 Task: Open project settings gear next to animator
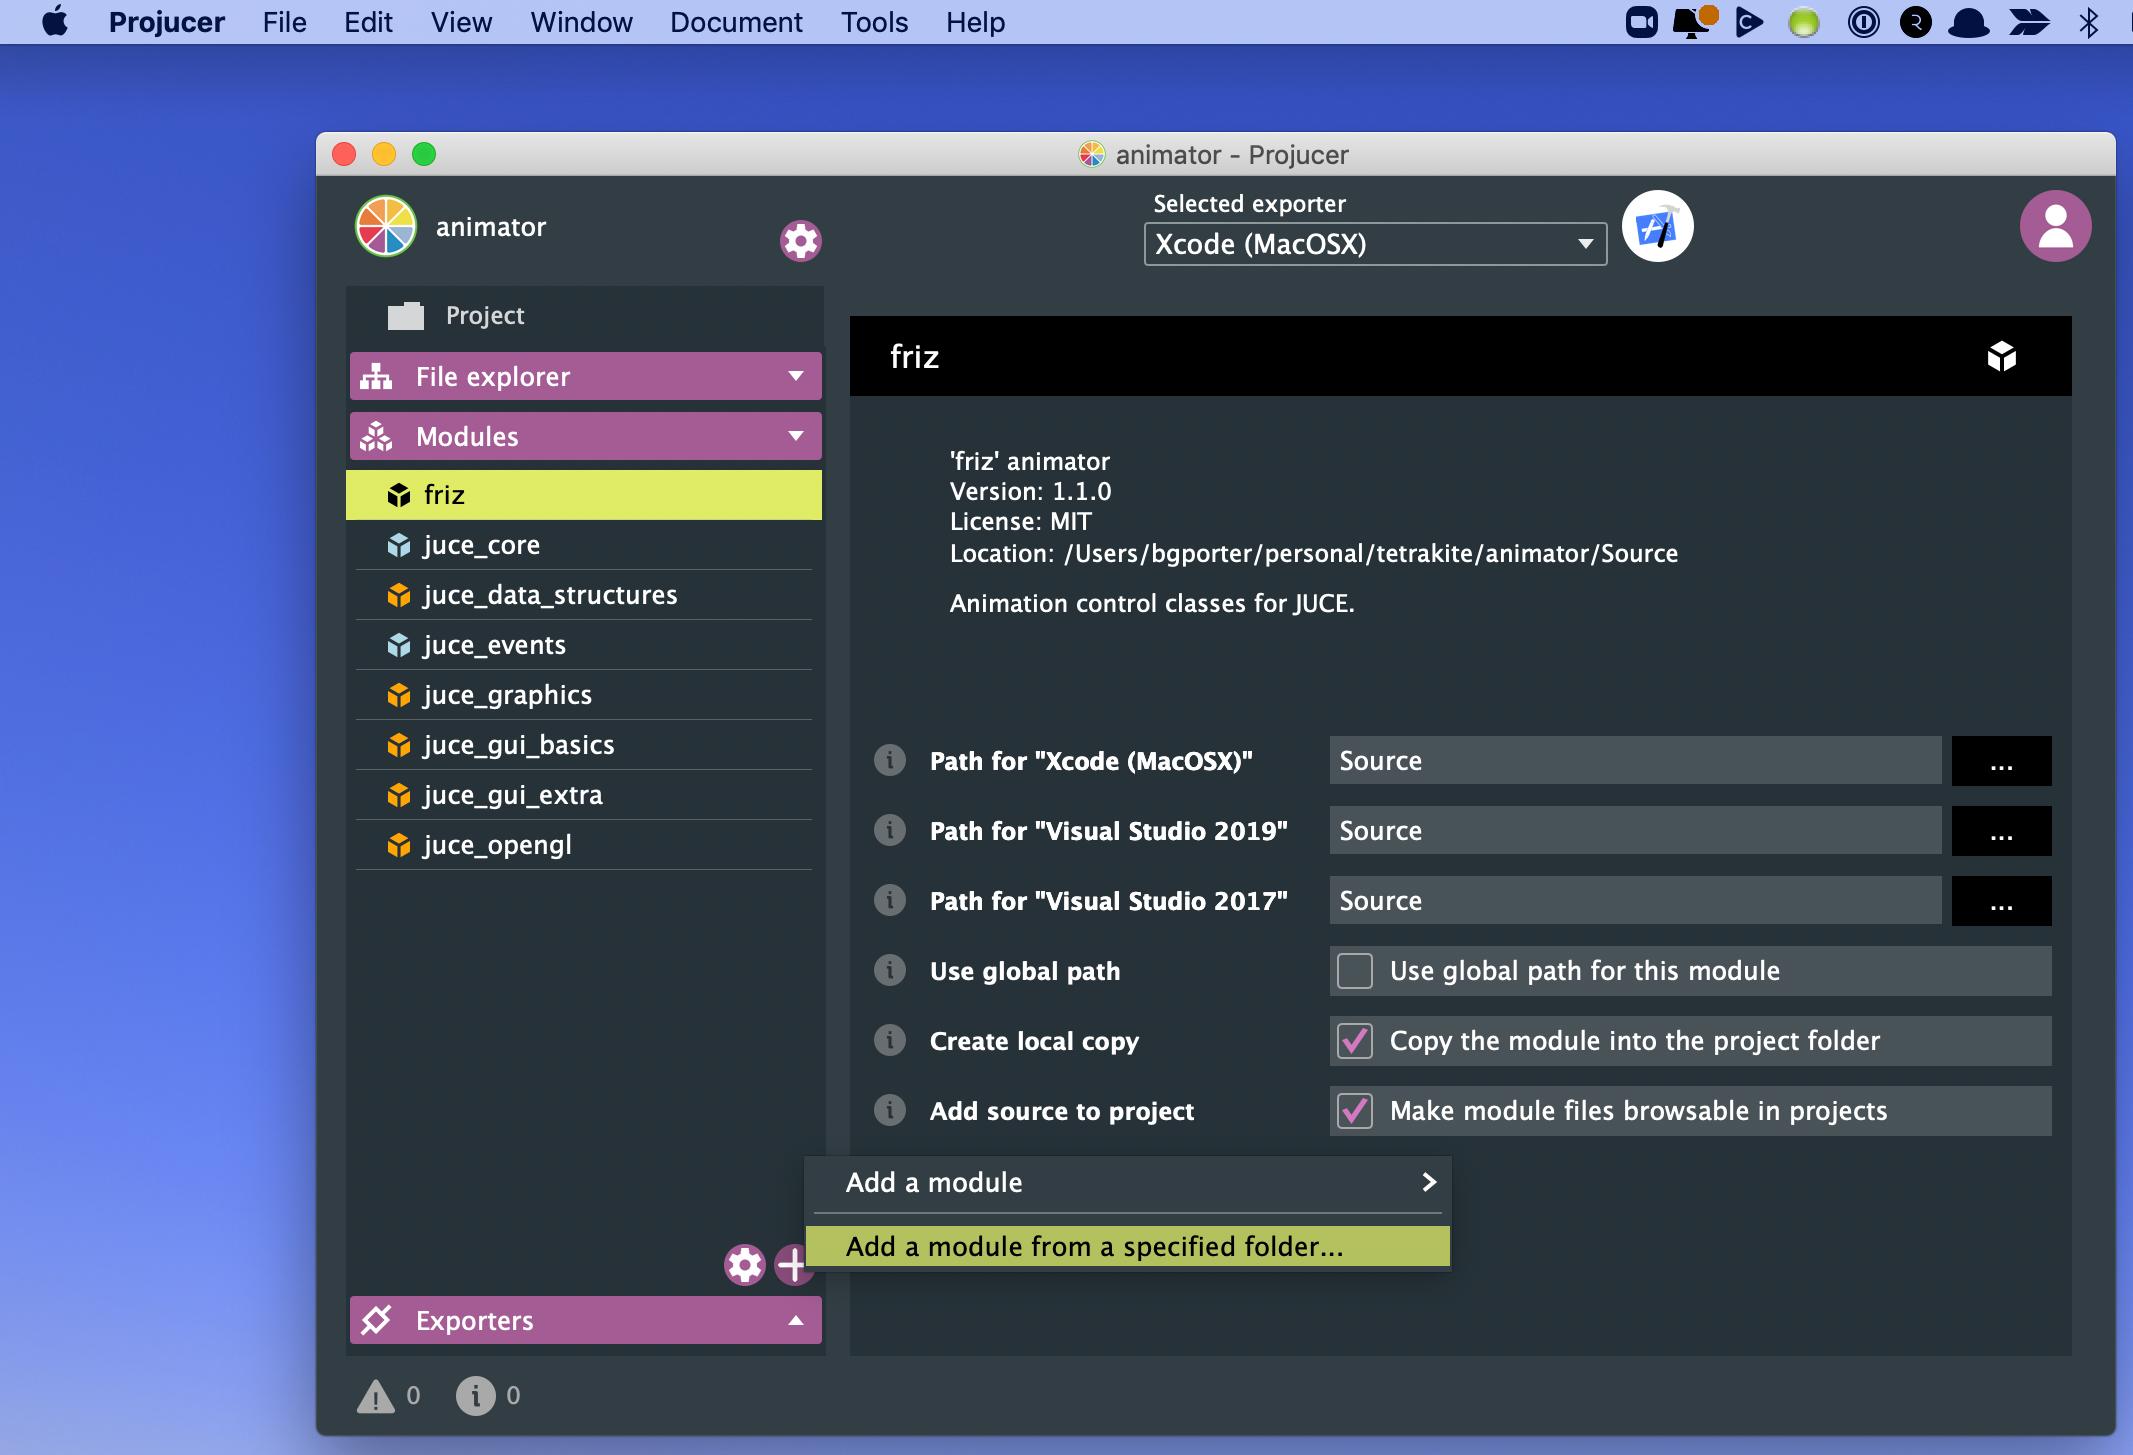800,241
